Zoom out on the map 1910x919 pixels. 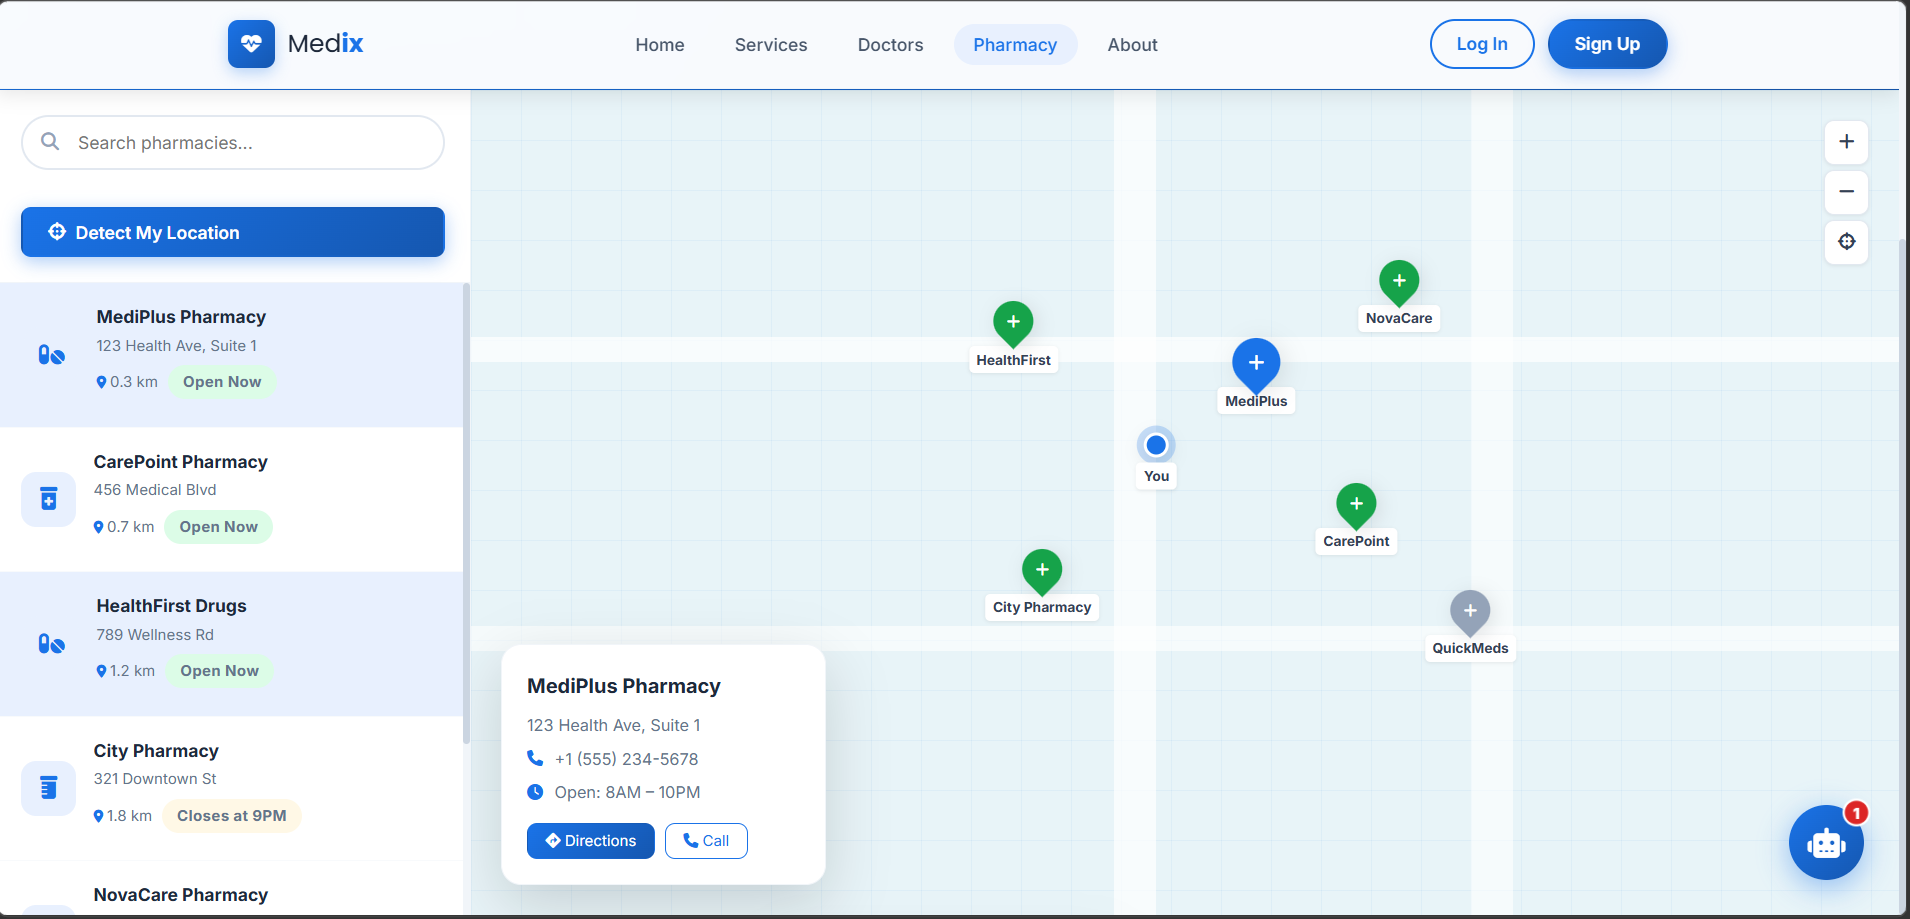click(x=1846, y=192)
